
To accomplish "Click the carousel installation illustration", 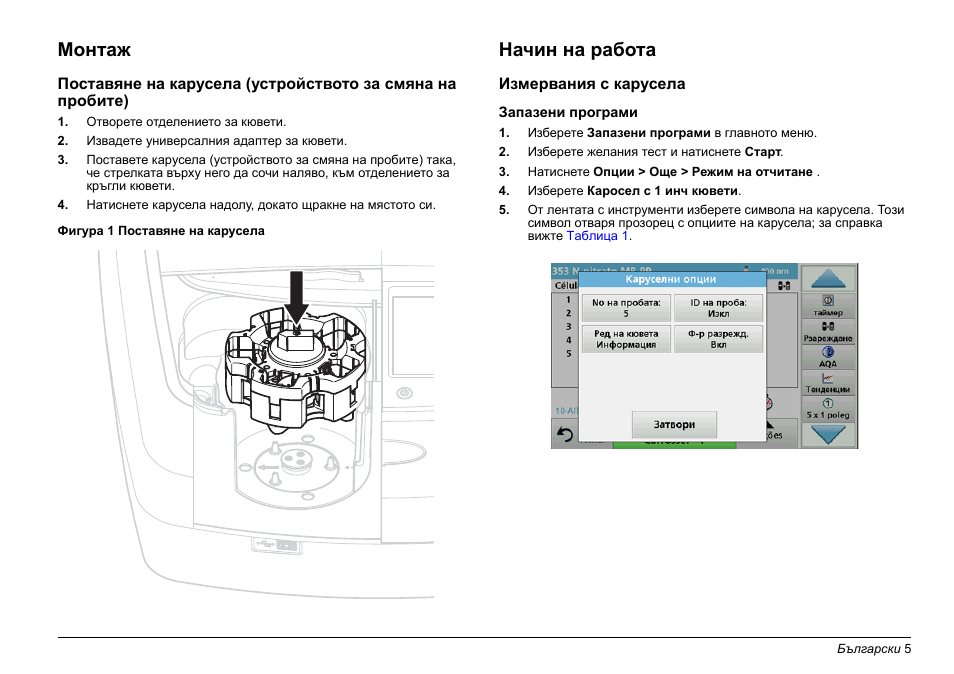I will [x=265, y=425].
